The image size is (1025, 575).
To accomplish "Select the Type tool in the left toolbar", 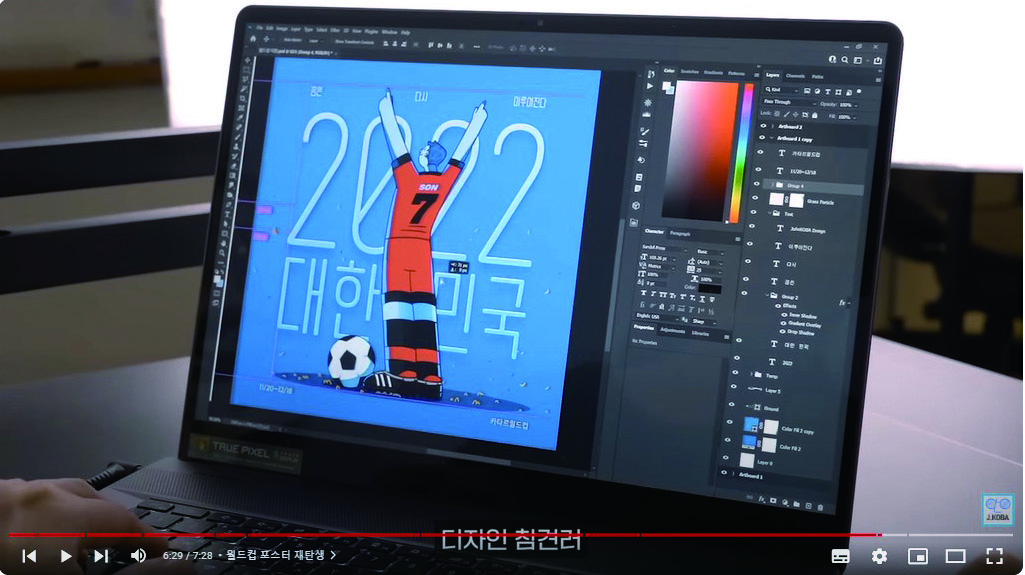I will [227, 214].
